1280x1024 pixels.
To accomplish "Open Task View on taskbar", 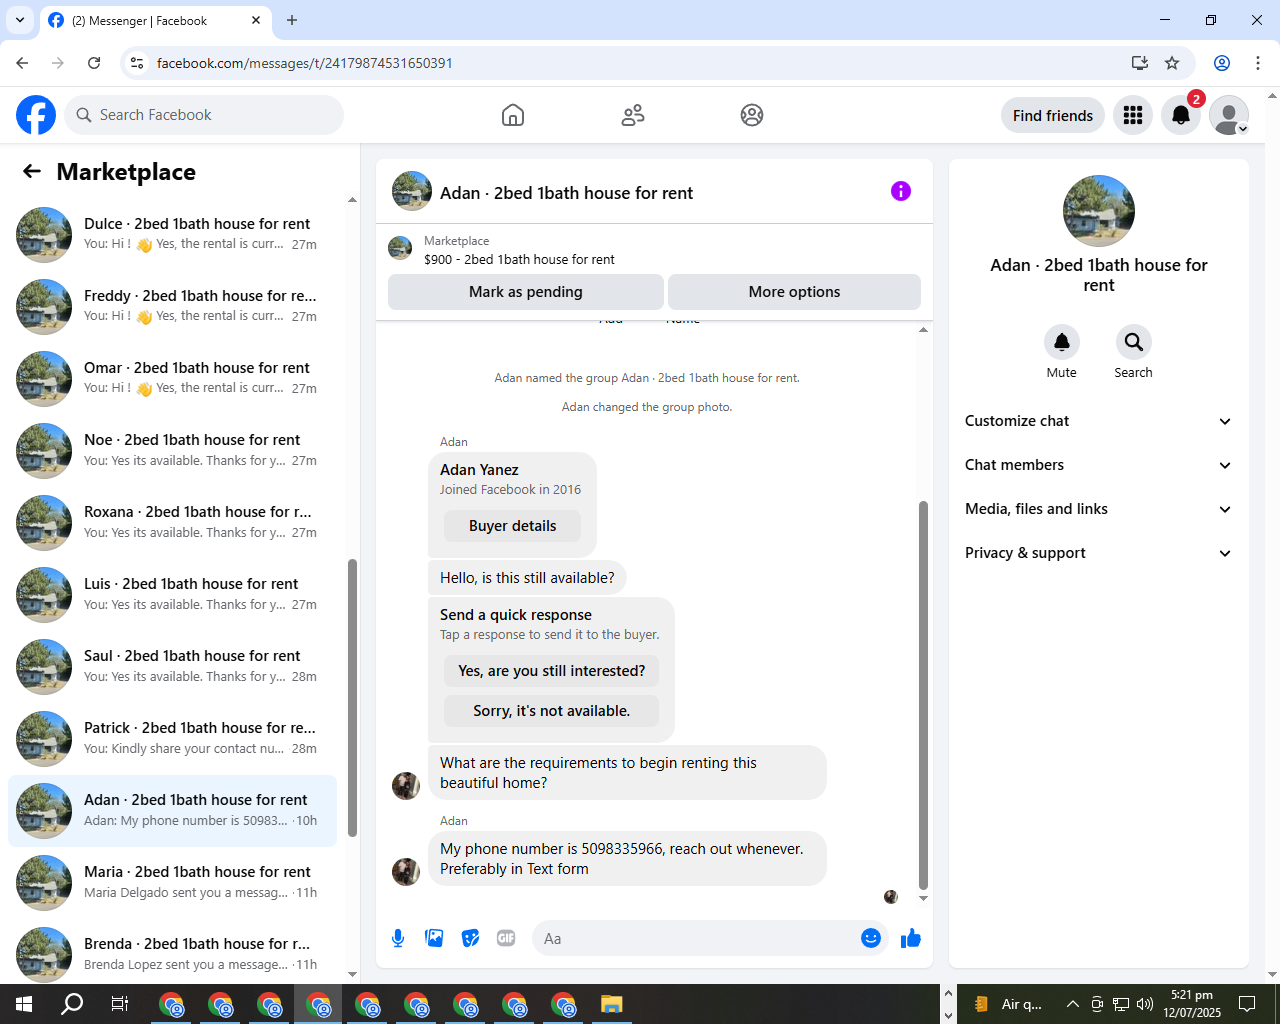I will [120, 1004].
